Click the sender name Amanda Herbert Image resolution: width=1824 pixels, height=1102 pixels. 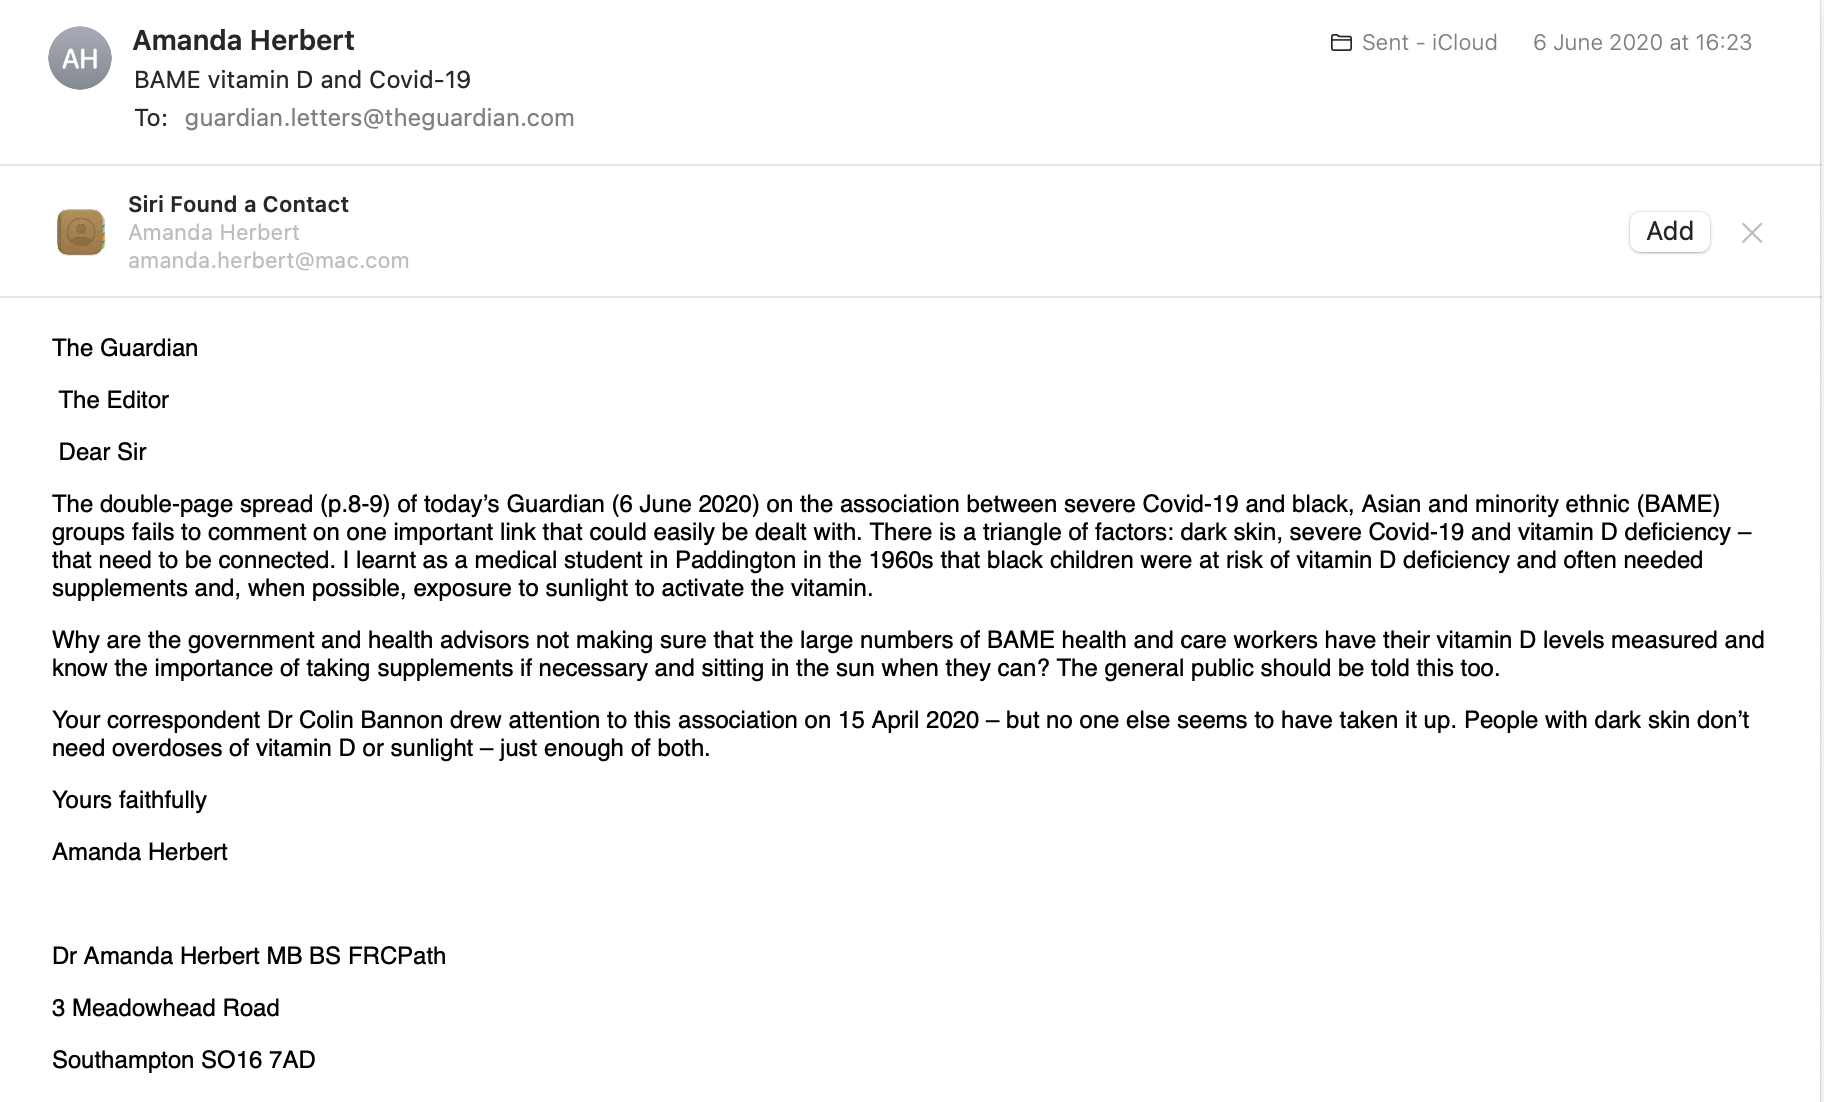243,40
